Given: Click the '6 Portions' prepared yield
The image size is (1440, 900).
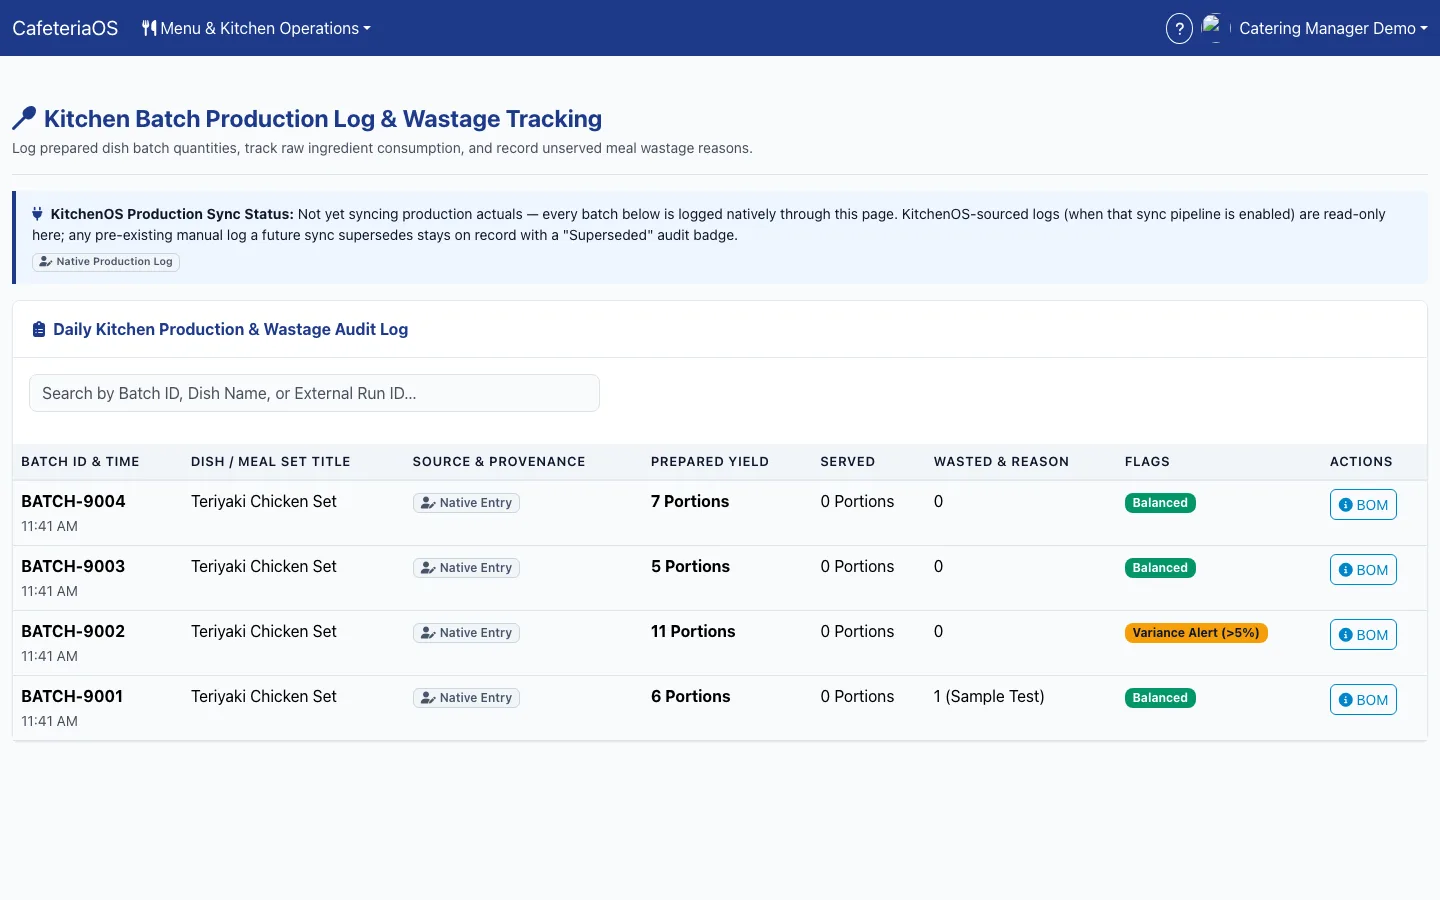Looking at the screenshot, I should click(690, 697).
